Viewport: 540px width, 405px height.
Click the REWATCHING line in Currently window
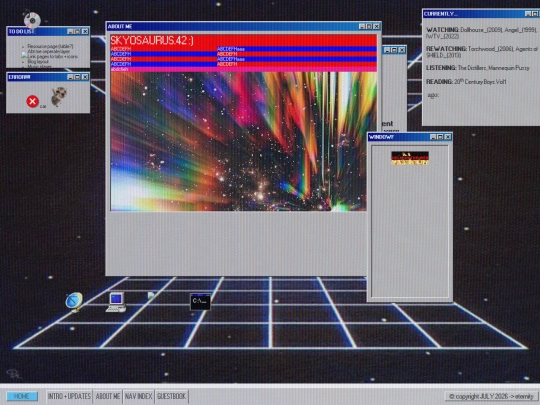point(482,52)
